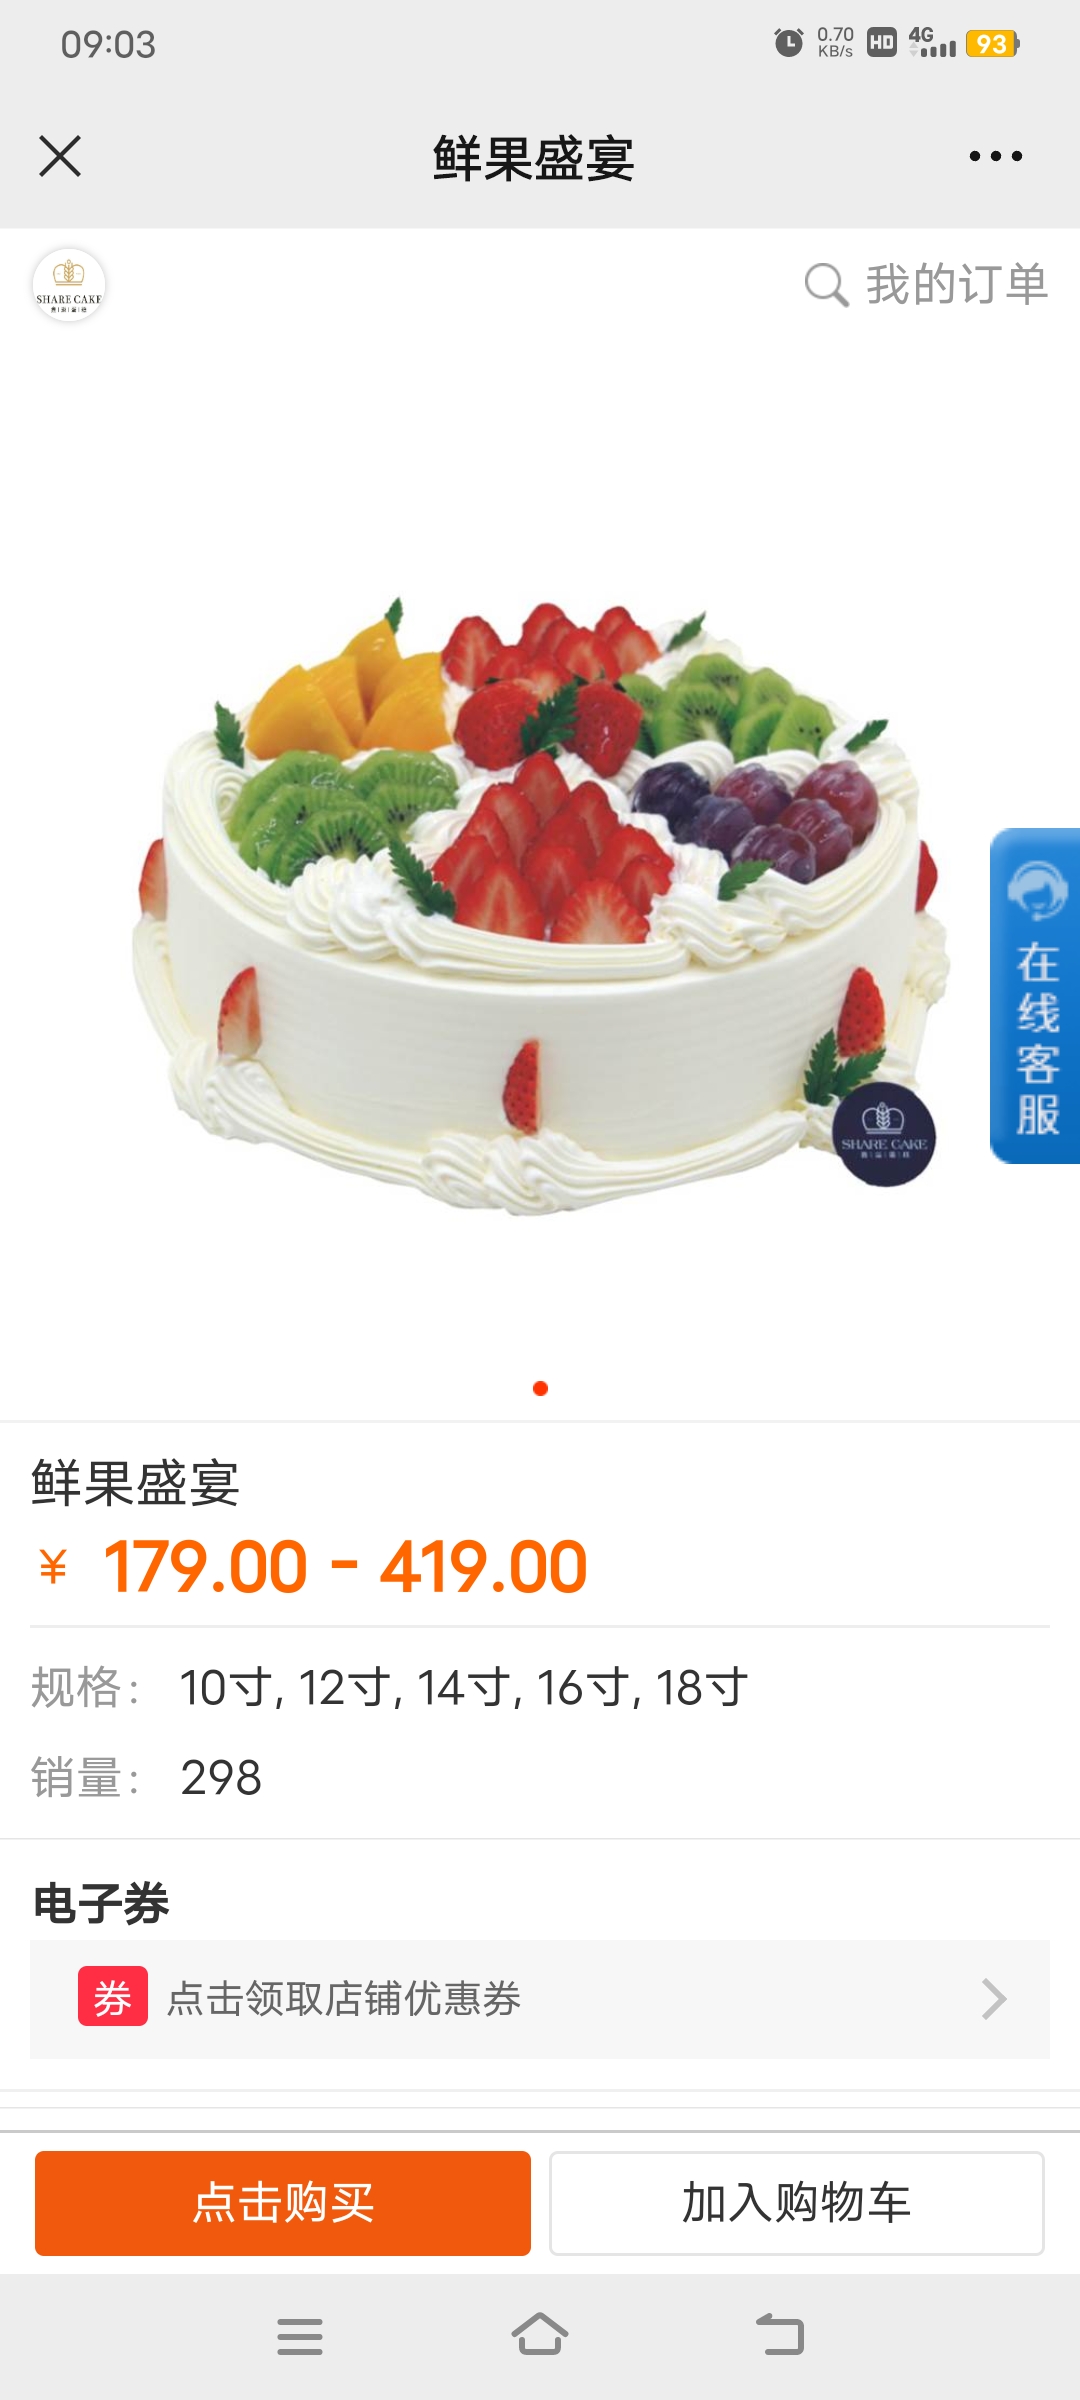Tap the price range 179.00 - 419.00
Screen dimensions: 1080x2400
coord(345,1566)
